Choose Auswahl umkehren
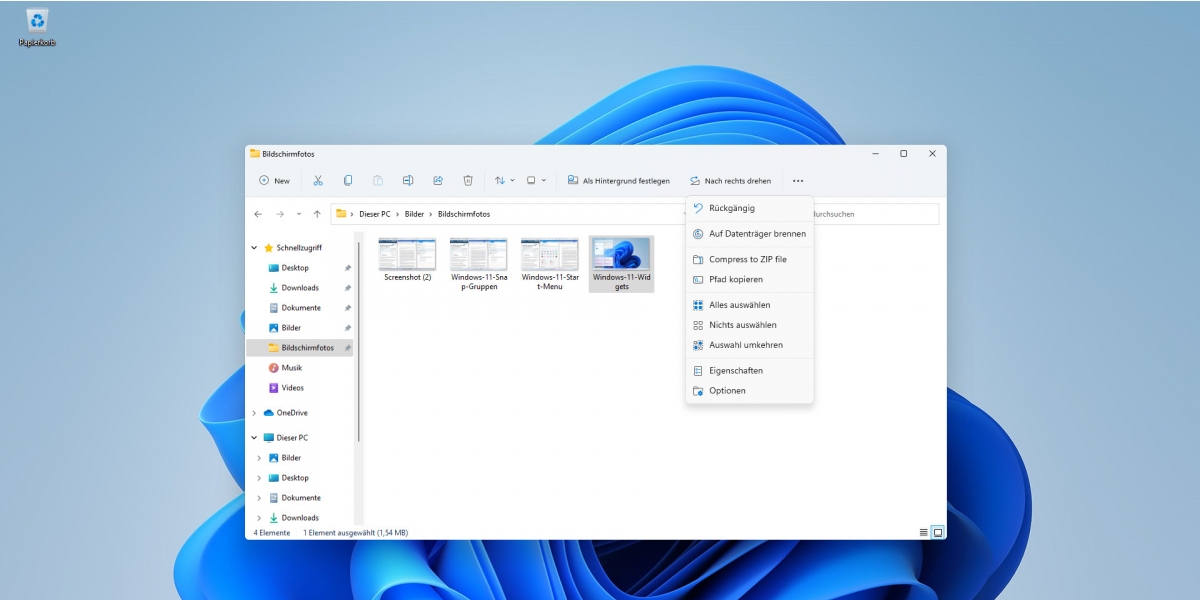 pyautogui.click(x=750, y=345)
